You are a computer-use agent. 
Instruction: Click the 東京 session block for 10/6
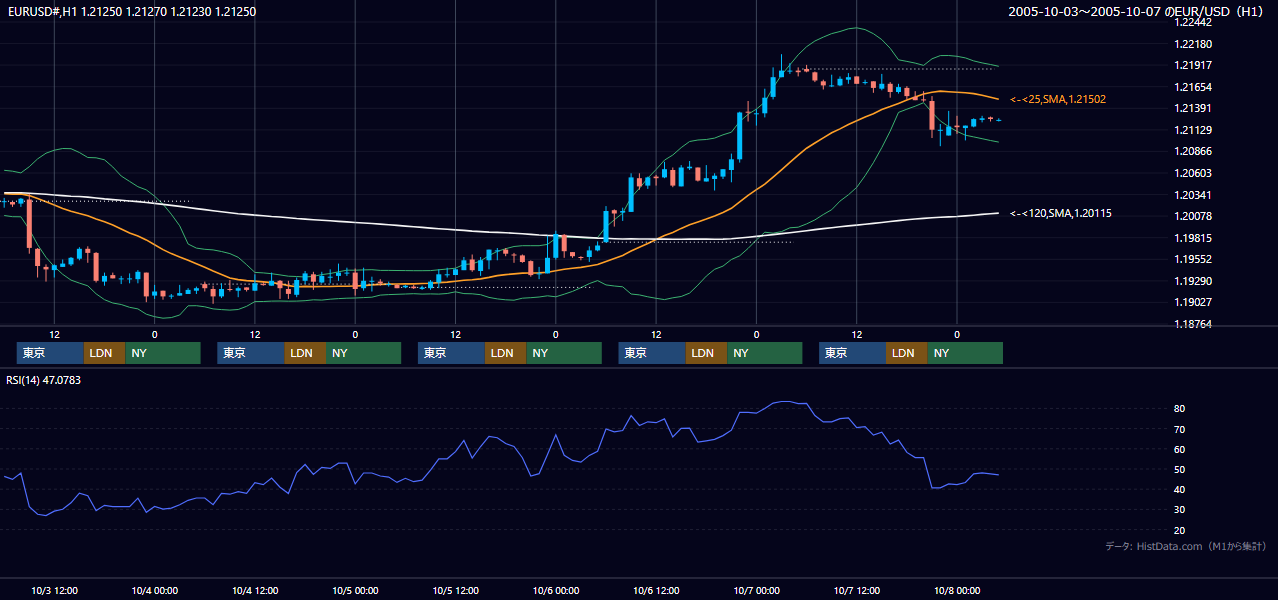click(651, 353)
